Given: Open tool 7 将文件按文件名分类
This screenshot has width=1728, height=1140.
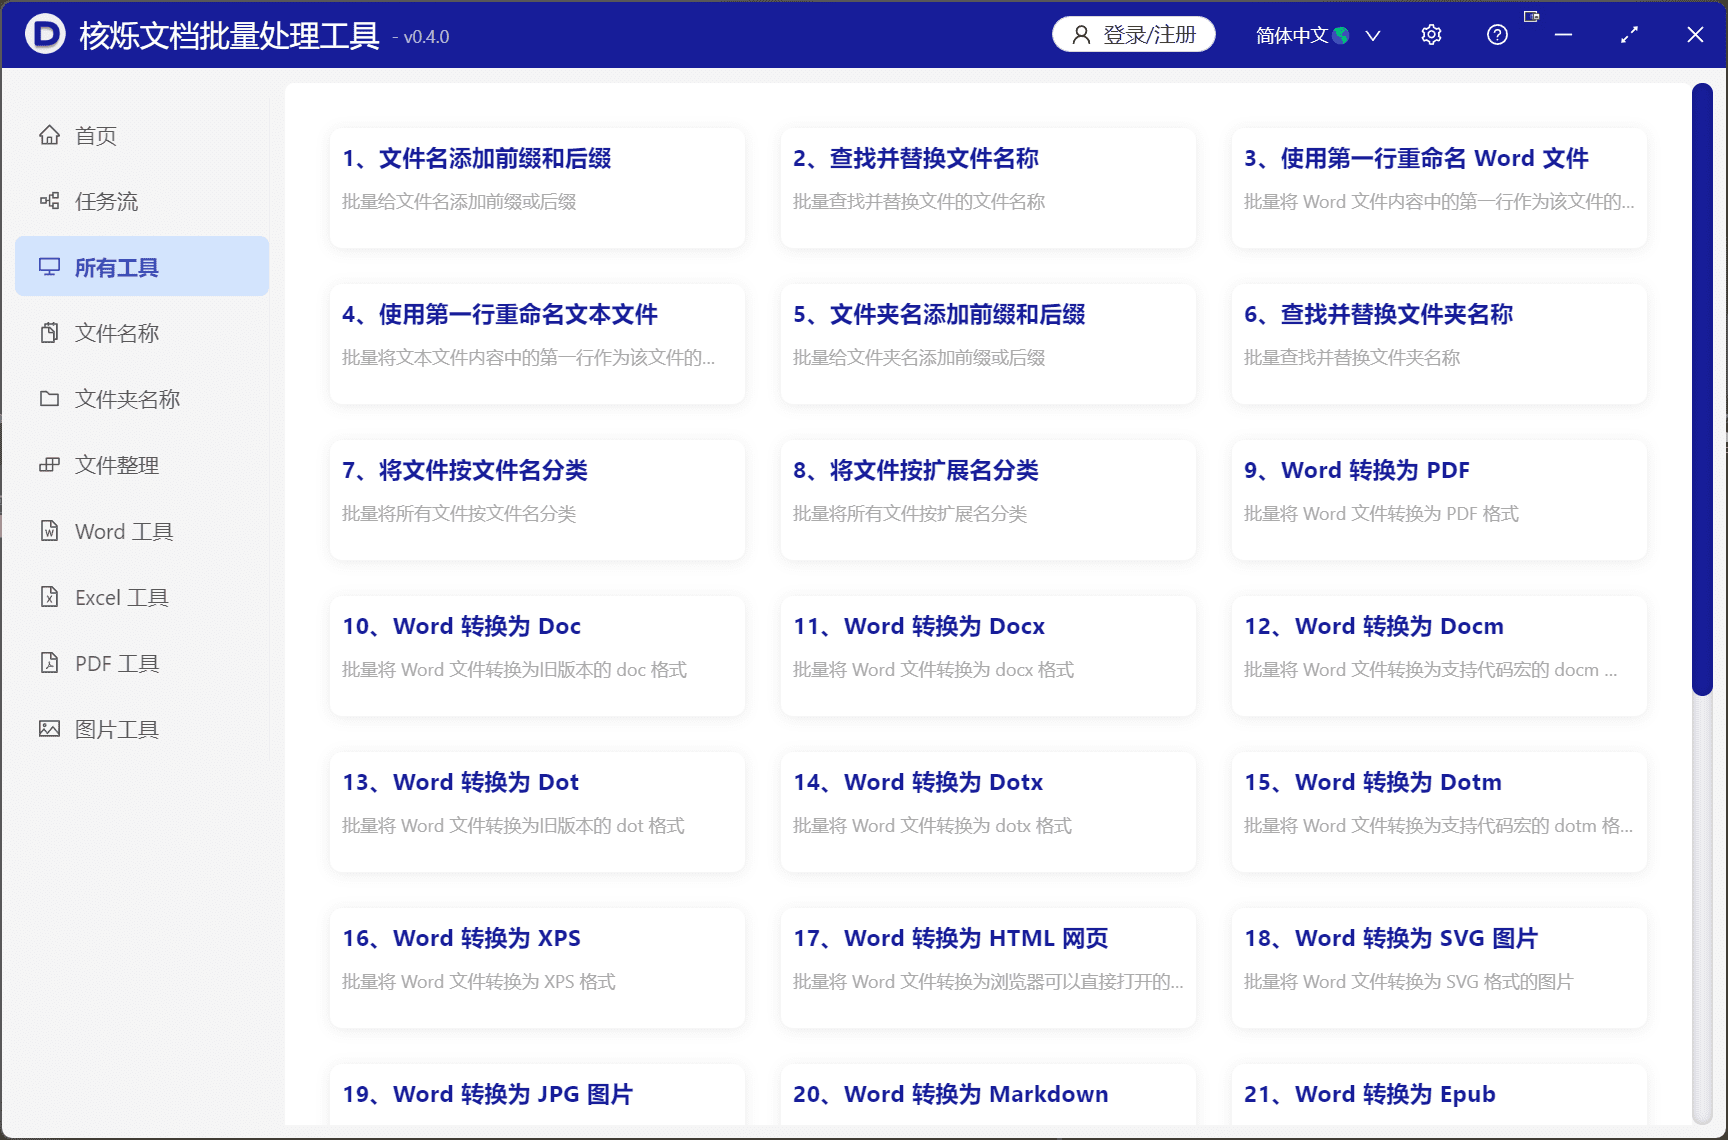Looking at the screenshot, I should [537, 499].
